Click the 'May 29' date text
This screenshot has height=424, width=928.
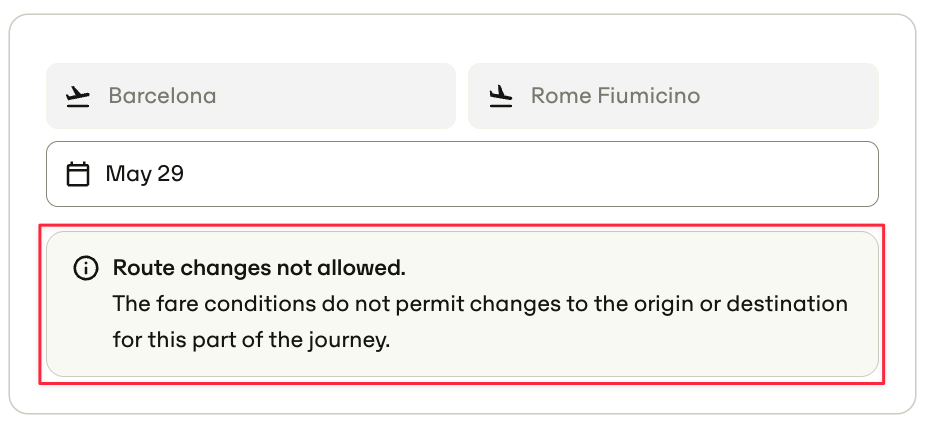coord(144,174)
